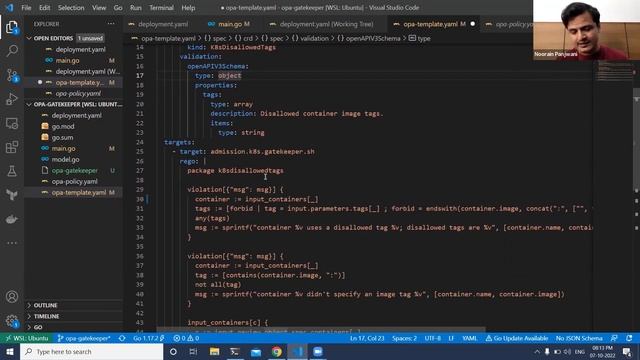The width and height of the screenshot is (640, 360).
Task: Click the opa-gatekeeper branch in status bar
Action: [84, 338]
